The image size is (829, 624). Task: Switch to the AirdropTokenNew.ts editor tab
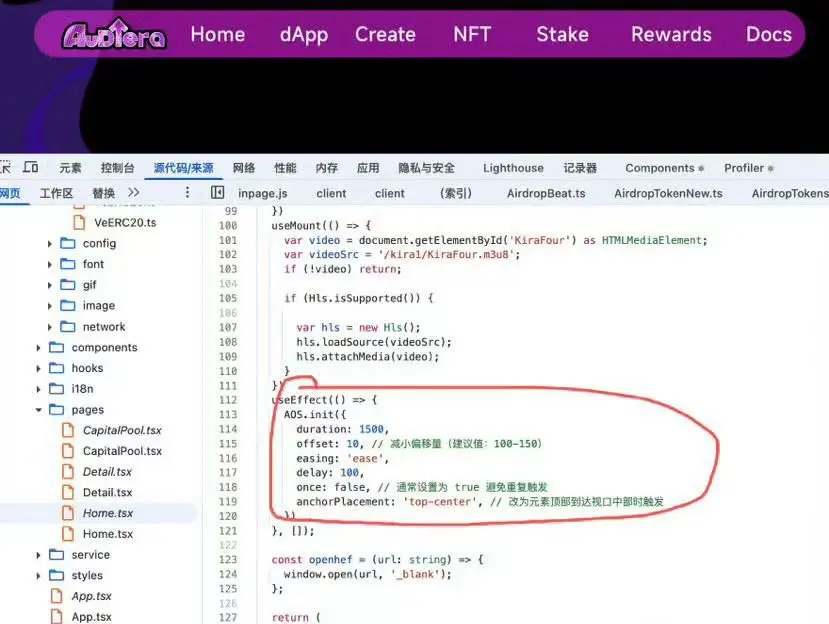tap(668, 194)
